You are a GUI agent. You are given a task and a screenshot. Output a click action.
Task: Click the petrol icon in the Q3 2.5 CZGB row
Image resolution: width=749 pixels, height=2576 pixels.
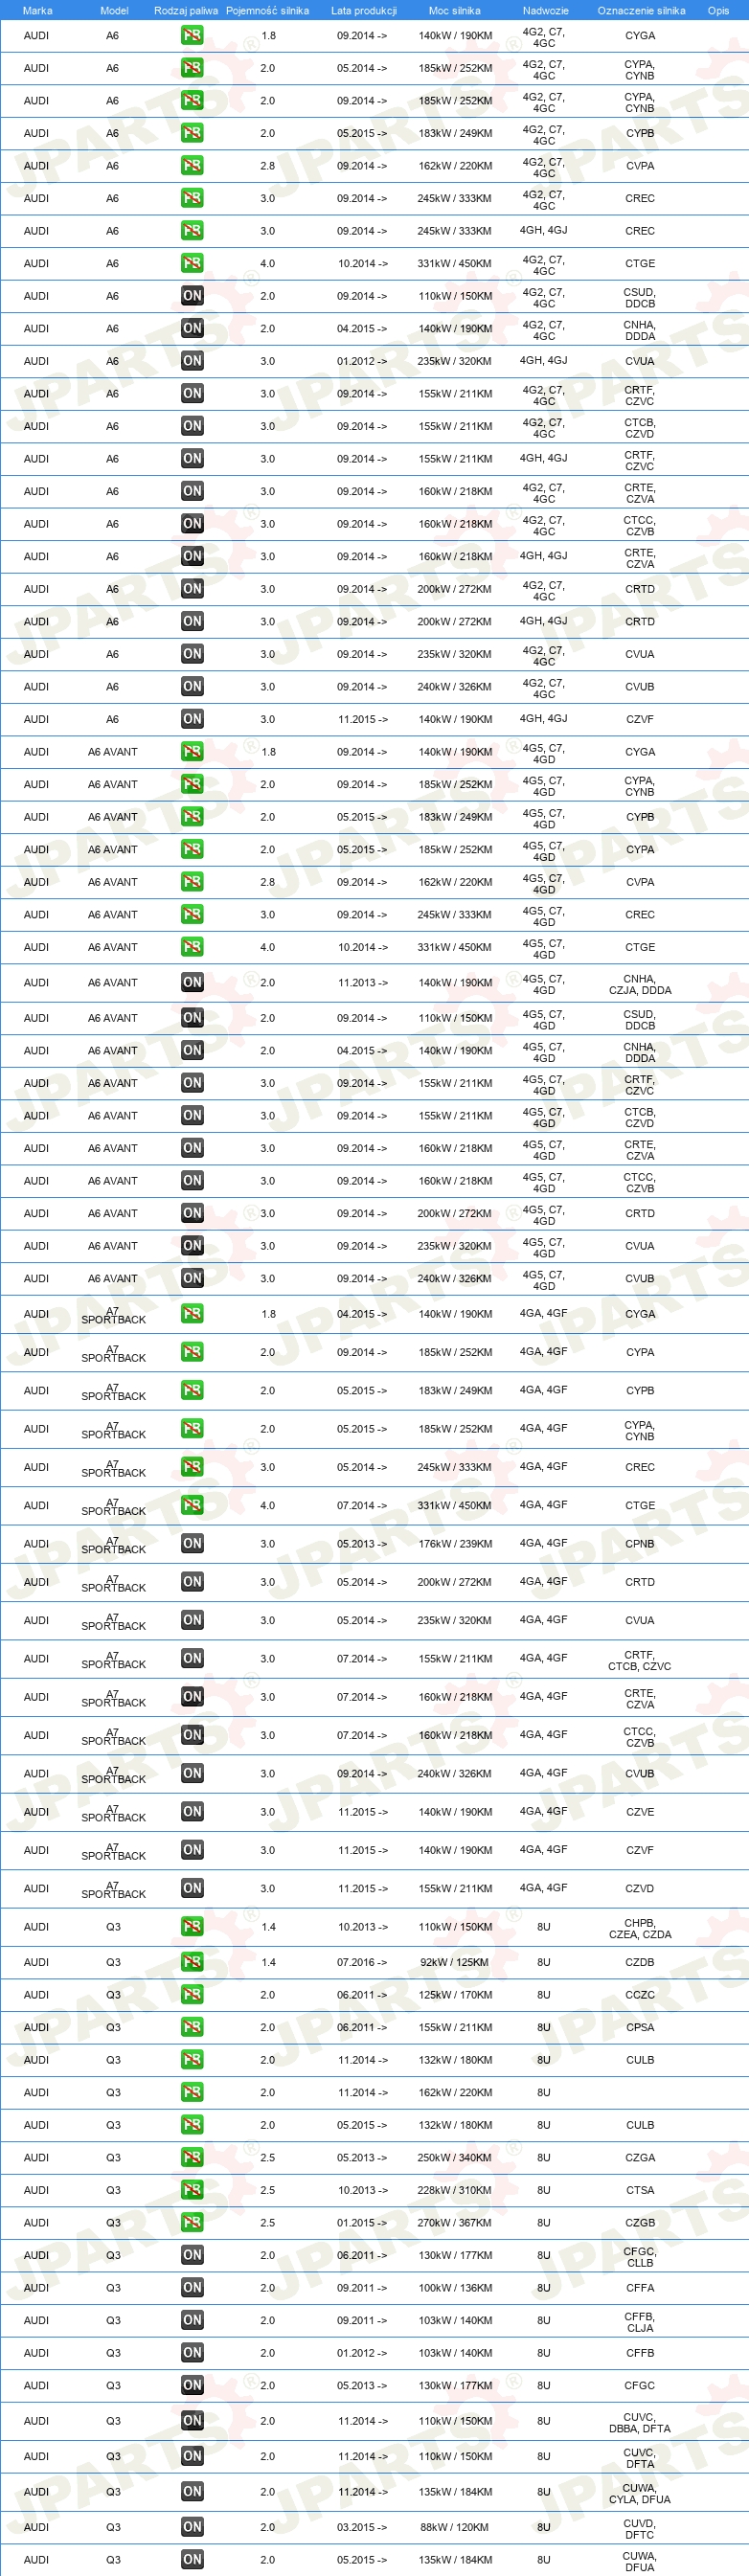[192, 2222]
